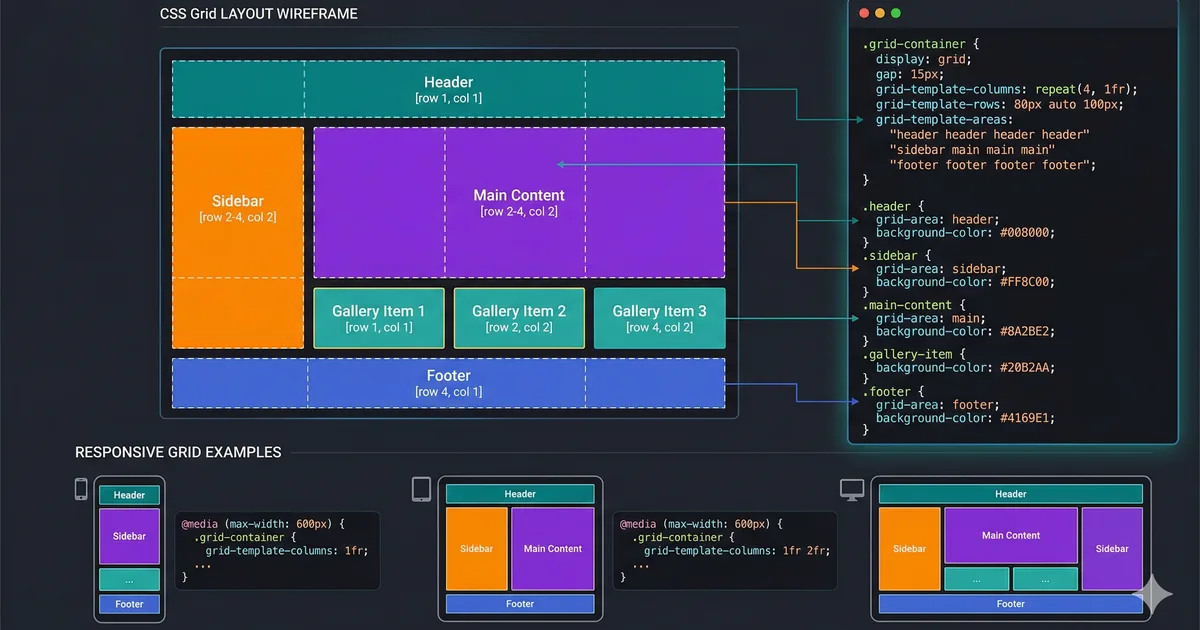Click the Footer block in the wireframe
Viewport: 1200px width, 630px height.
click(x=448, y=383)
